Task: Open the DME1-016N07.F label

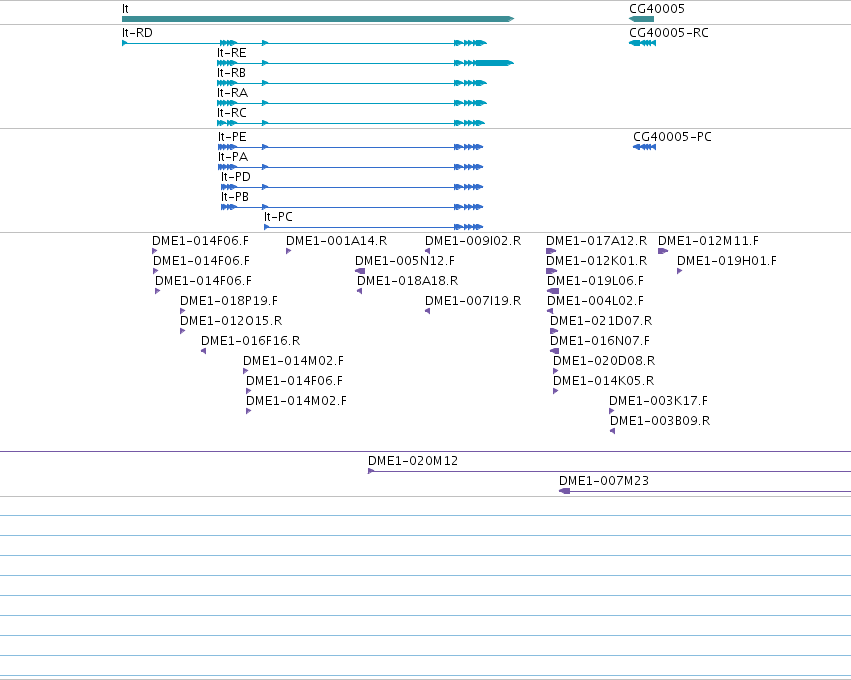Action: click(x=600, y=341)
